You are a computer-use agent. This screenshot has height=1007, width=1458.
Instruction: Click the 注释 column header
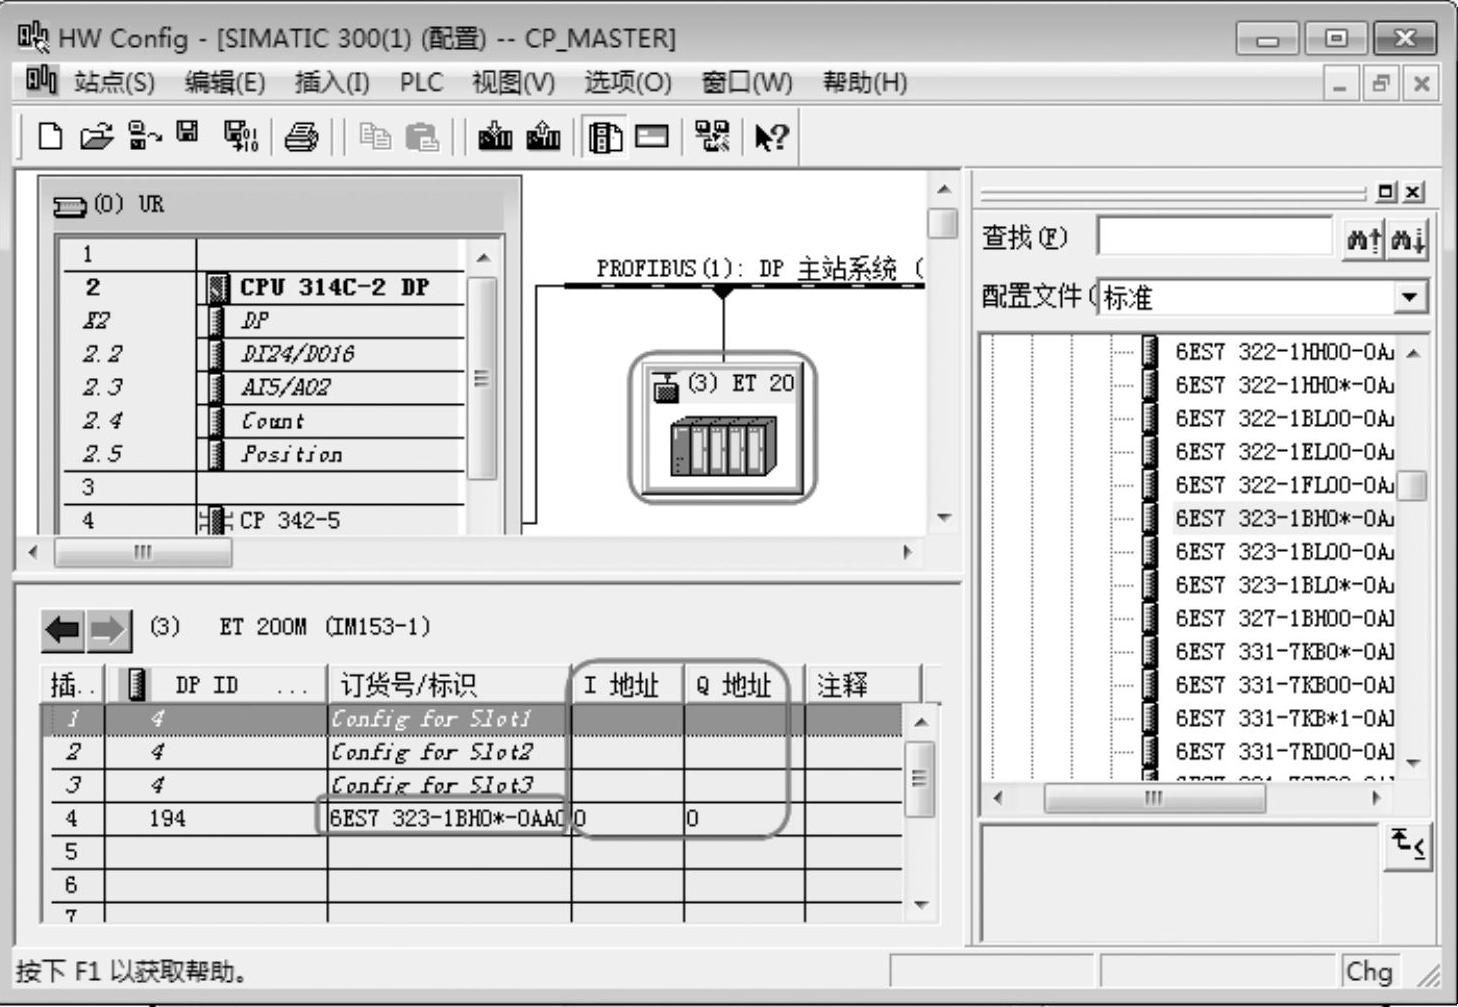(x=862, y=685)
